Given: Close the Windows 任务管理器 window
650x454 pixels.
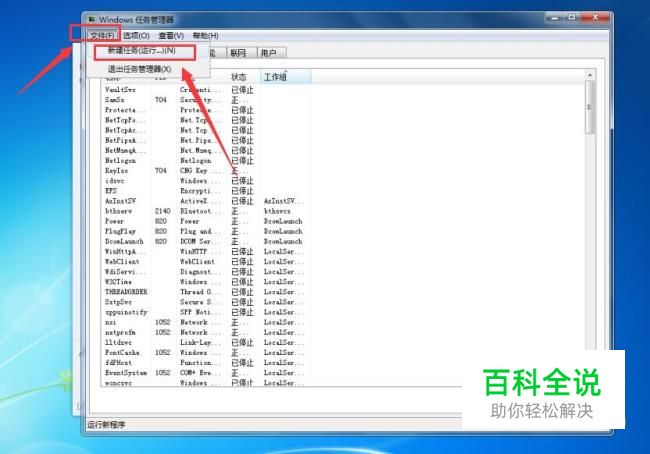Looking at the screenshot, I should pyautogui.click(x=595, y=17).
